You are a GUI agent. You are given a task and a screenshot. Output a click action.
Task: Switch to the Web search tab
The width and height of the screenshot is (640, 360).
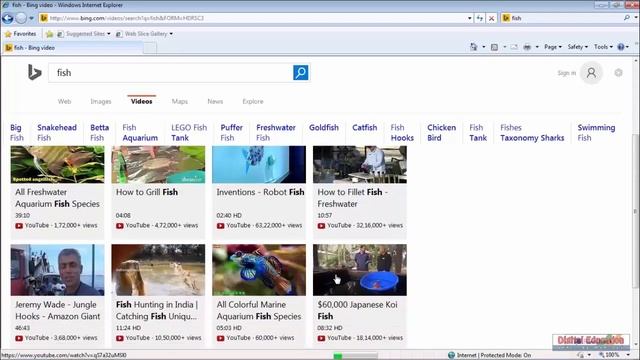[64, 101]
